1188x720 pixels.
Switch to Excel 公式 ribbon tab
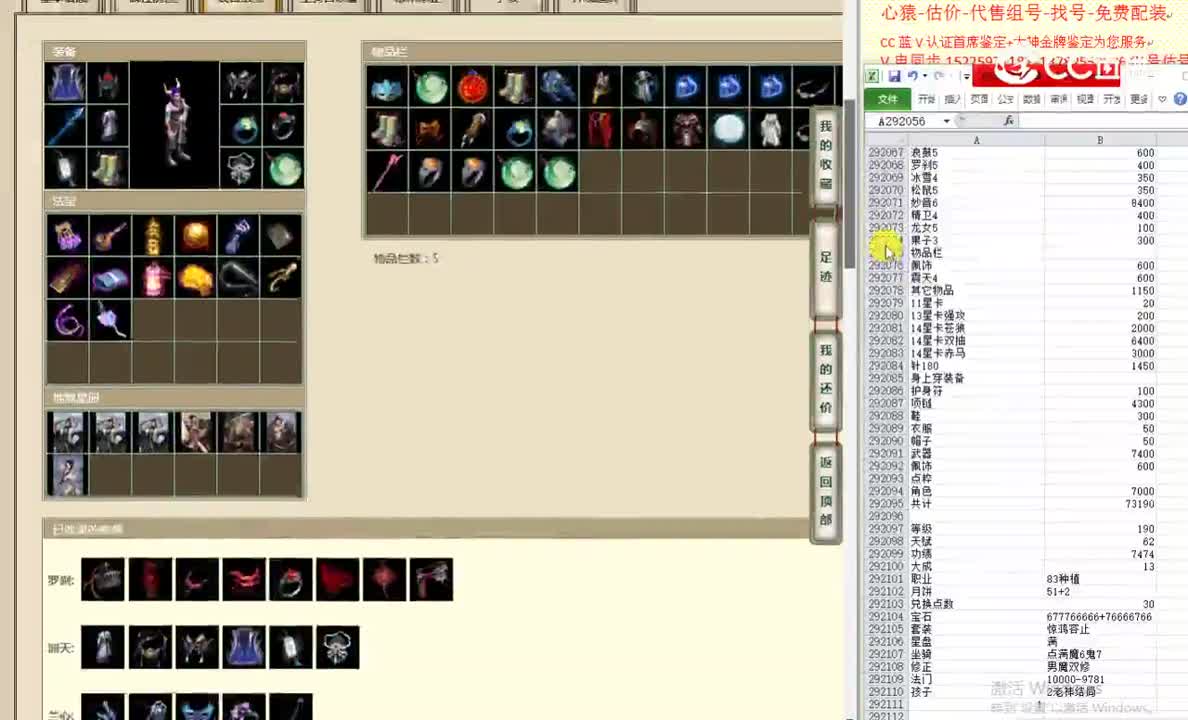1005,99
